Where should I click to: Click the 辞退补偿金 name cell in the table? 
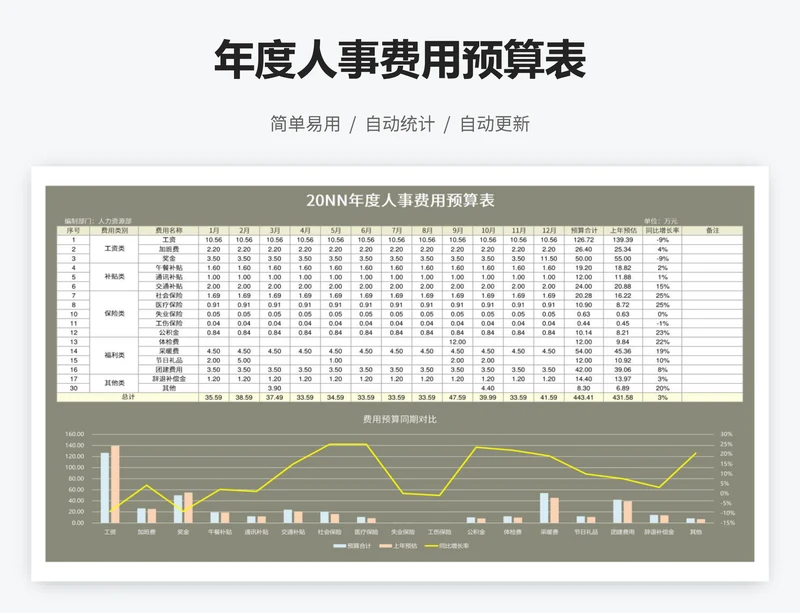tap(169, 379)
